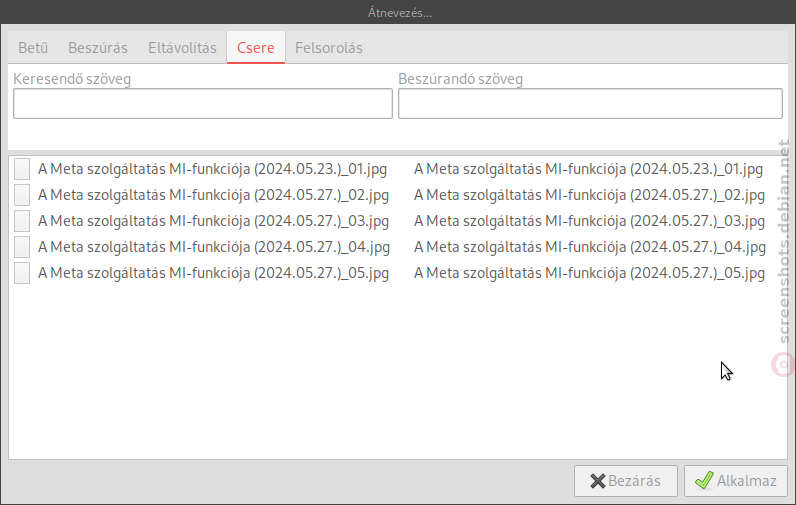Focus the Beszúrandó szöveg input field
The width and height of the screenshot is (796, 505).
coord(590,104)
